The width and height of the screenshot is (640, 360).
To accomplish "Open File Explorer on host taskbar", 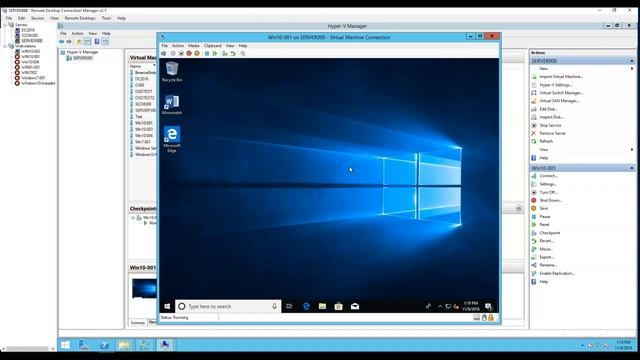I will pyautogui.click(x=124, y=345).
